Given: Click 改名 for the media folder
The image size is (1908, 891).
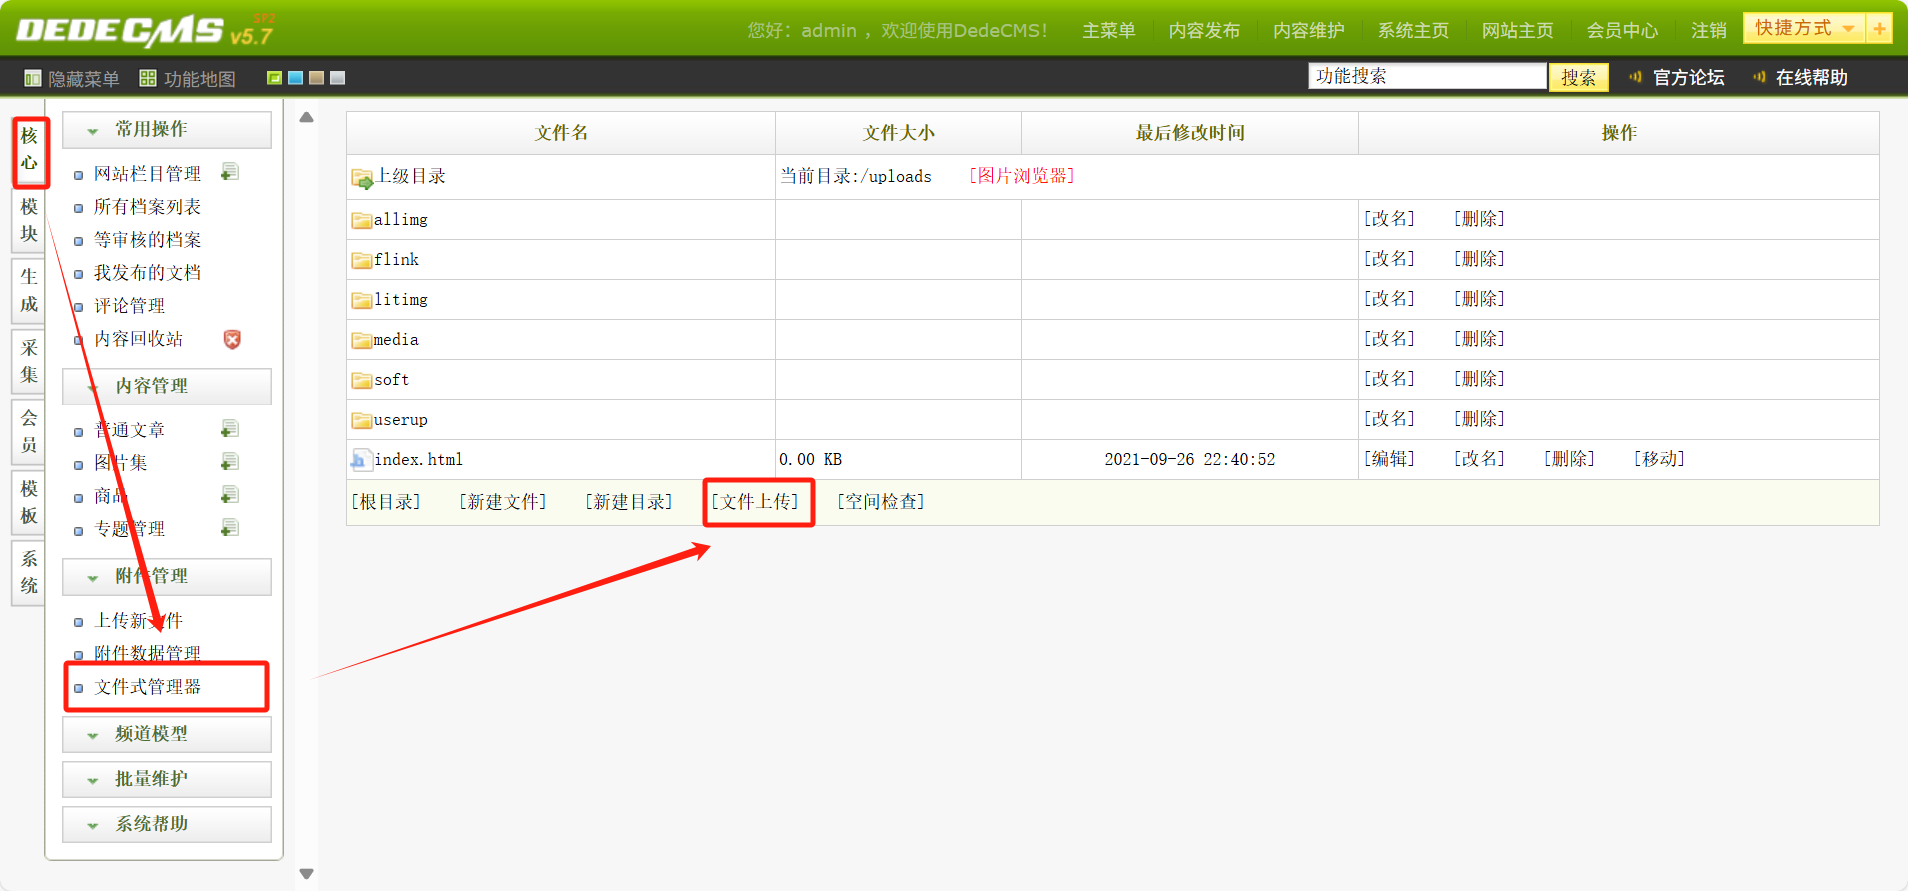Looking at the screenshot, I should point(1390,339).
